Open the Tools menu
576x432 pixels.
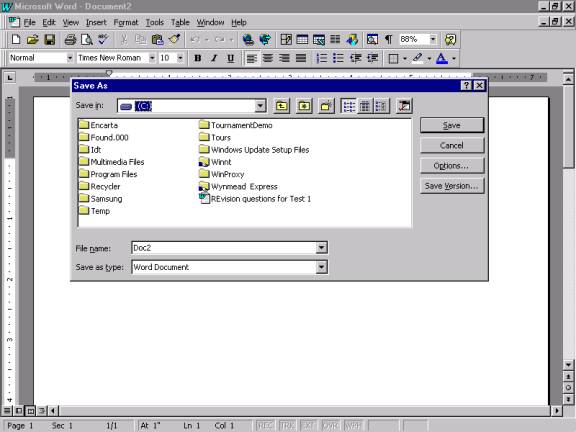154,23
